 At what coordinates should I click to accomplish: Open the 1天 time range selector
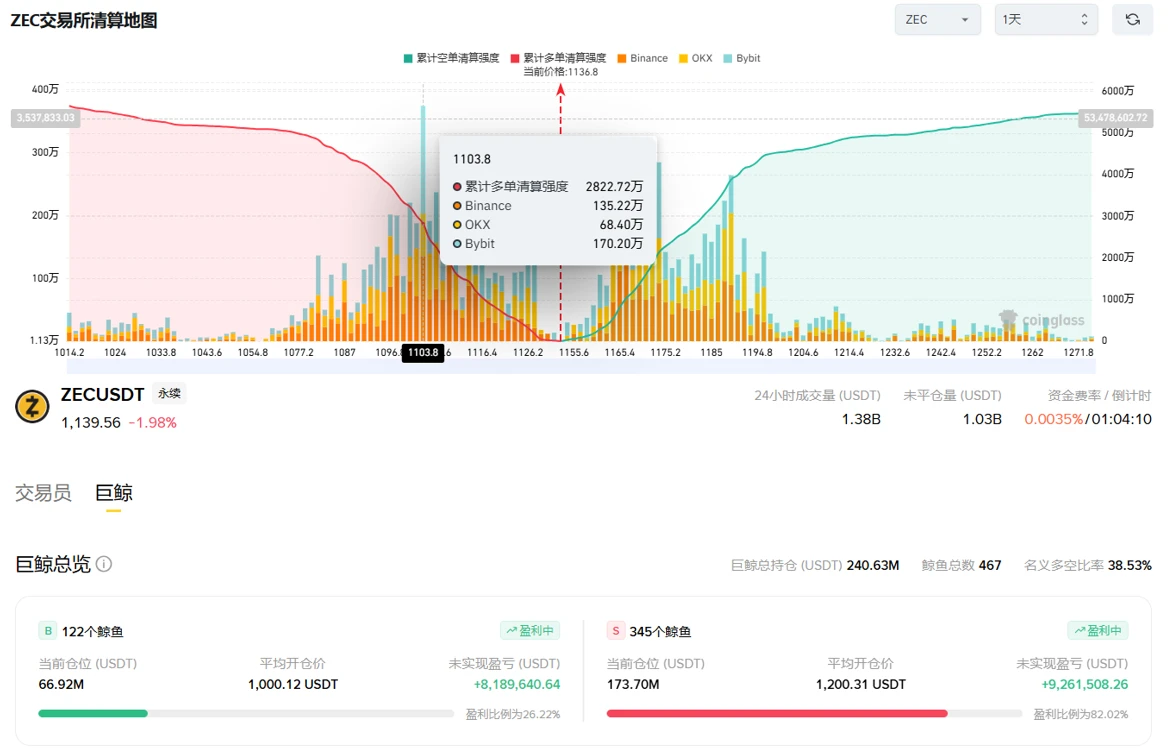[x=1046, y=20]
